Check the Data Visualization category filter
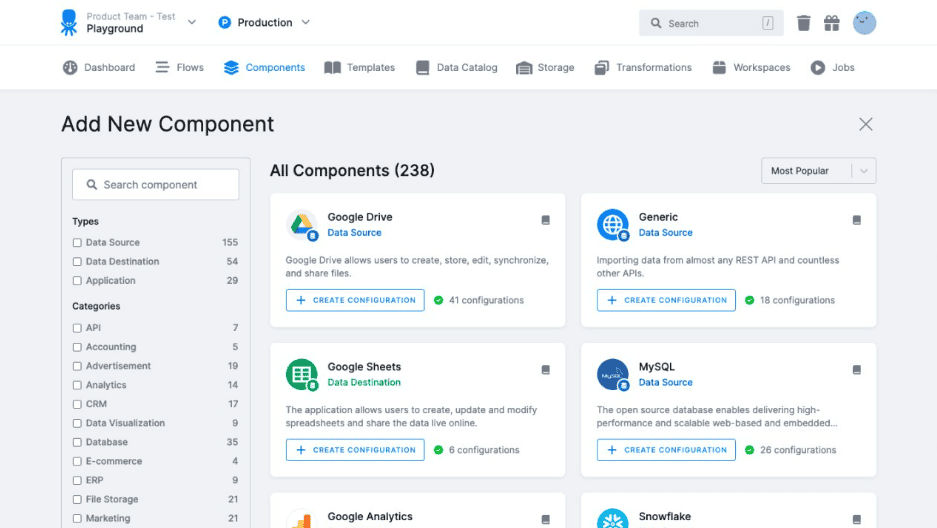The height and width of the screenshot is (528, 937). point(77,423)
